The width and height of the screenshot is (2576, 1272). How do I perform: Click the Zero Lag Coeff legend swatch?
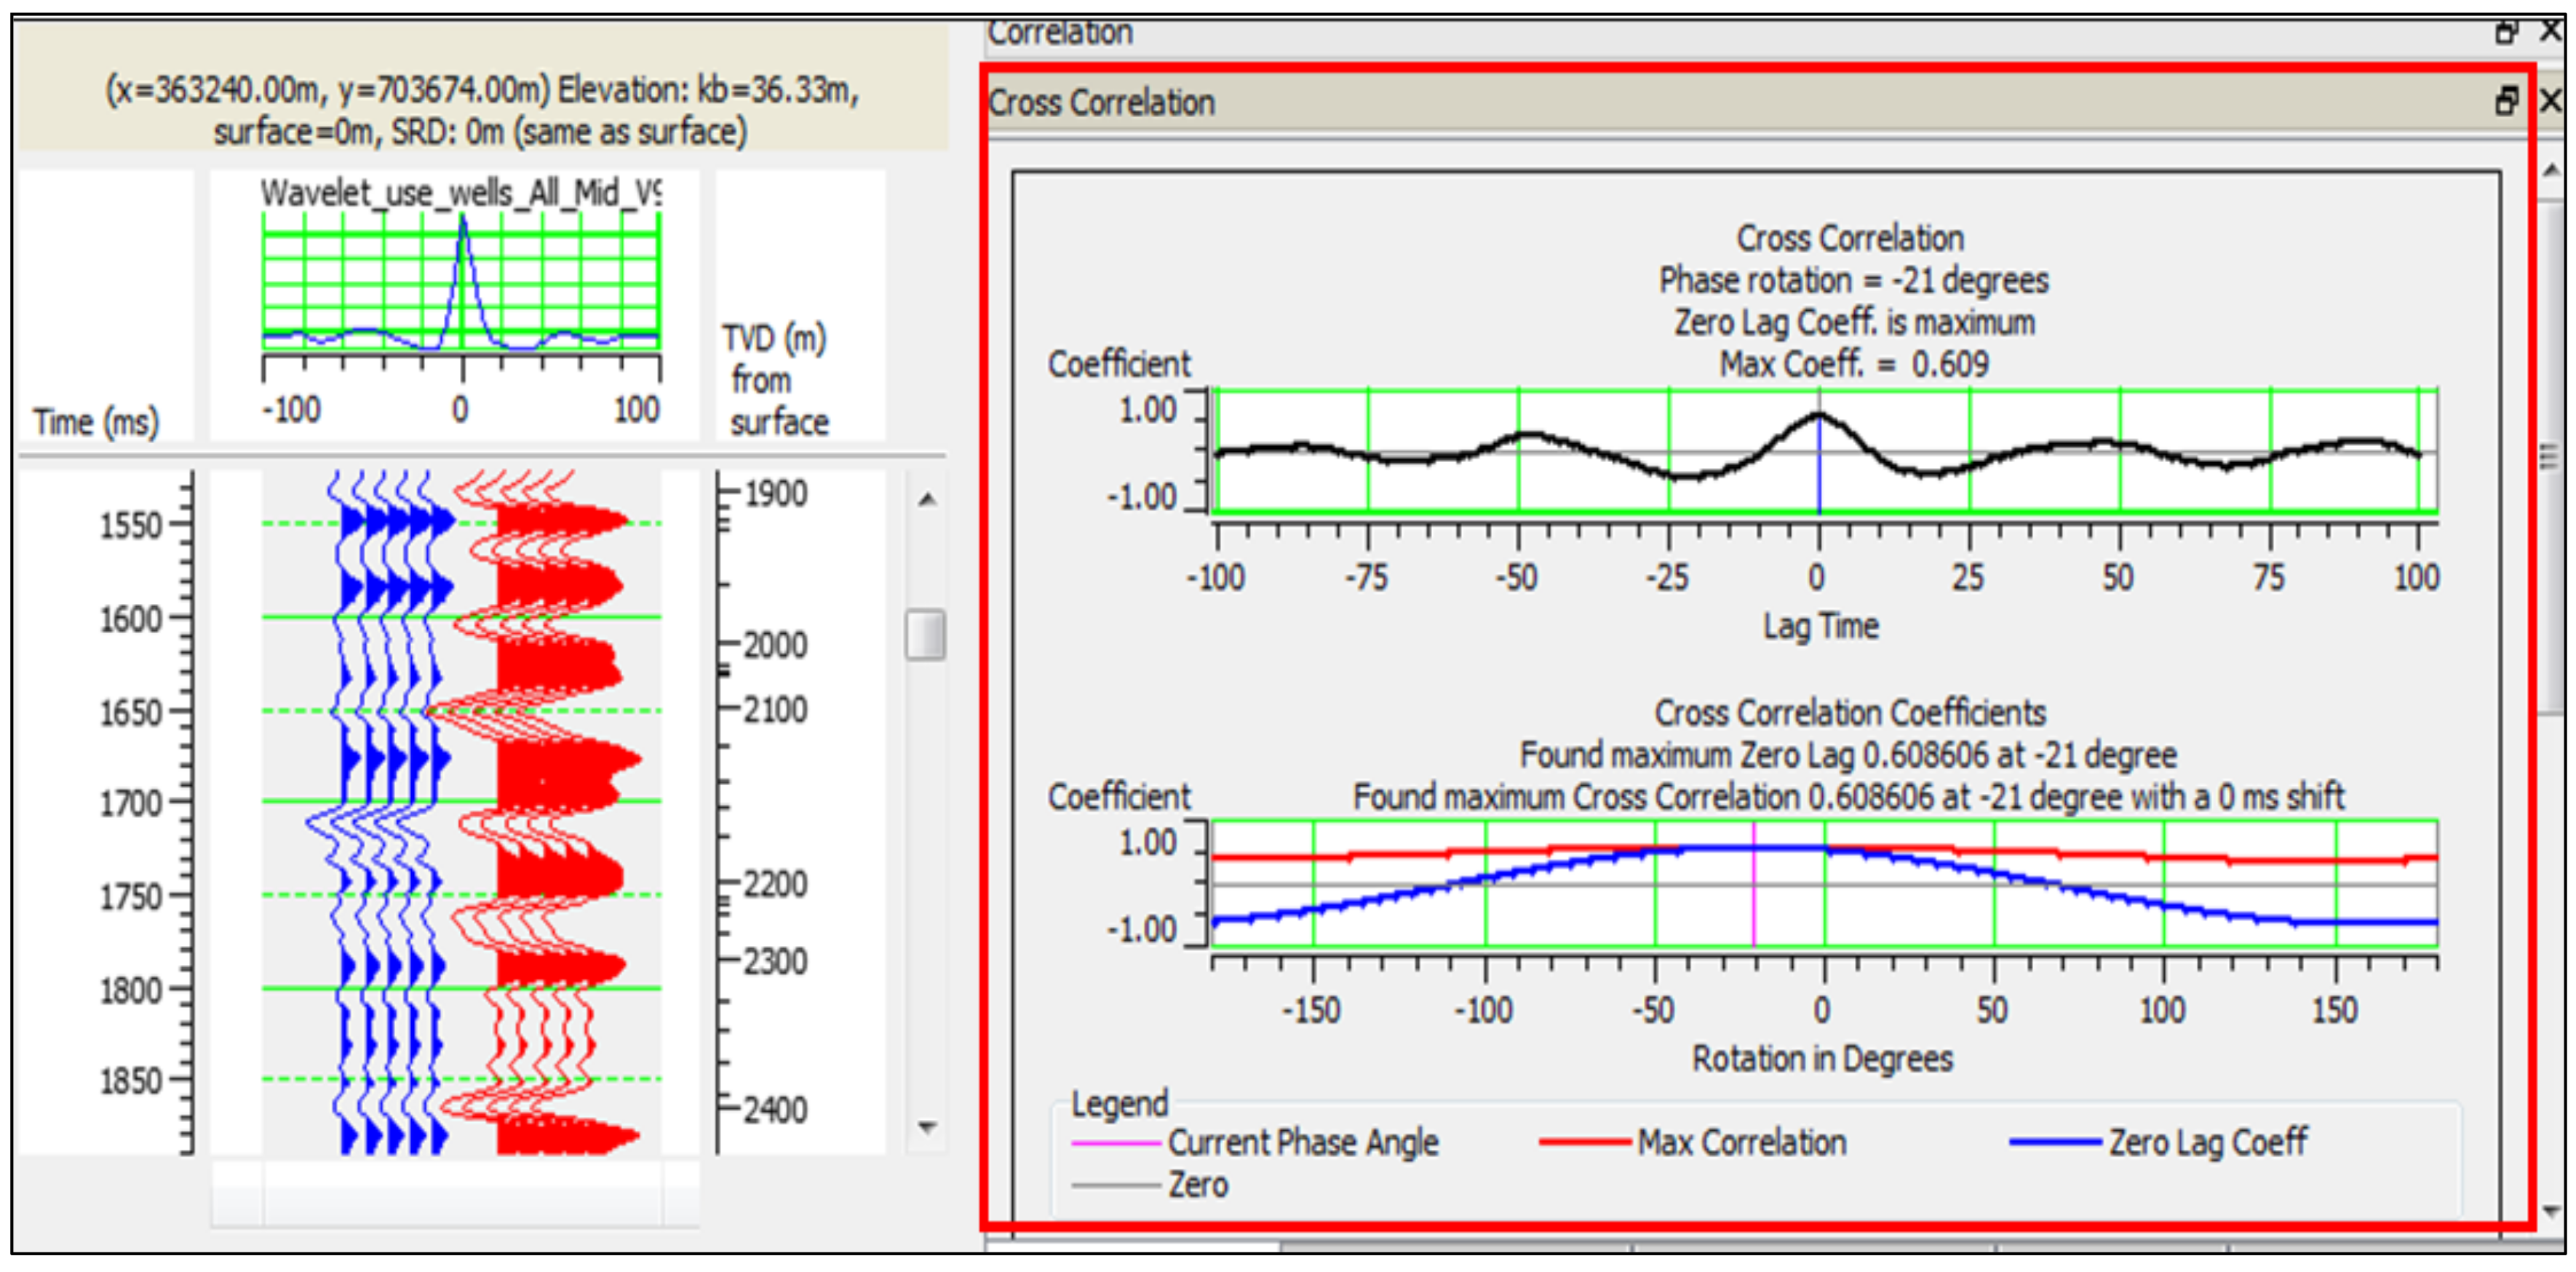[x=2055, y=1142]
